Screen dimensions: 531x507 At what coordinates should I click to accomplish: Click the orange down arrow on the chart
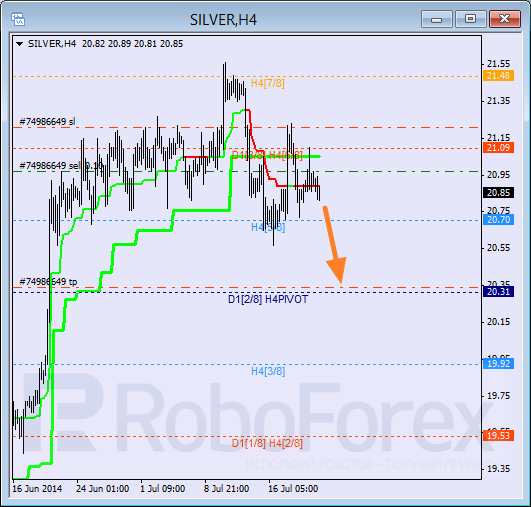coord(335,244)
